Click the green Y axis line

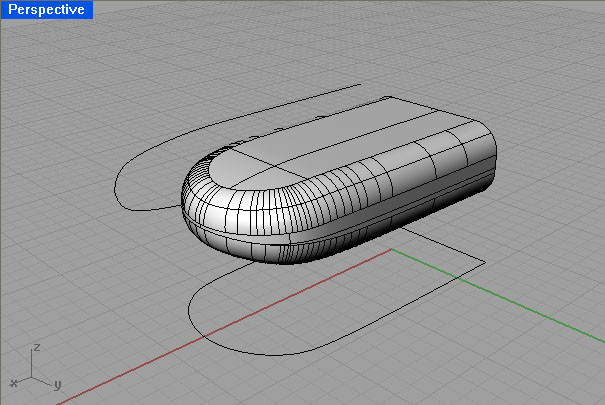point(498,296)
